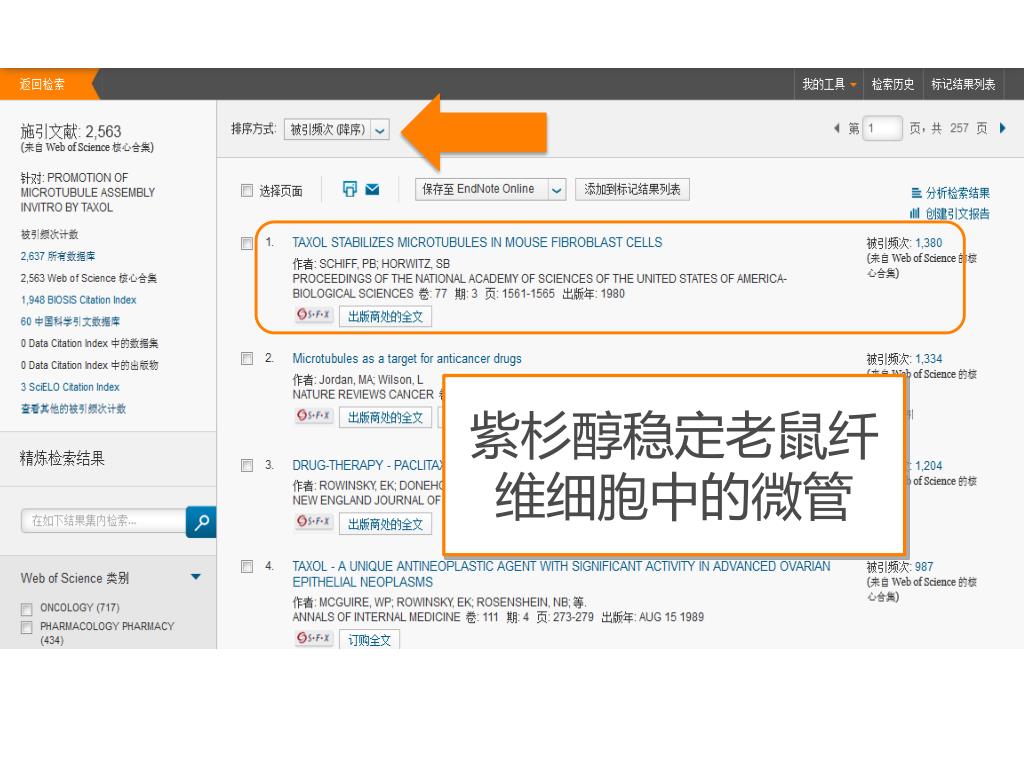
Task: Open title Microtubules as a target for anticancer drugs
Action: pyautogui.click(x=407, y=359)
